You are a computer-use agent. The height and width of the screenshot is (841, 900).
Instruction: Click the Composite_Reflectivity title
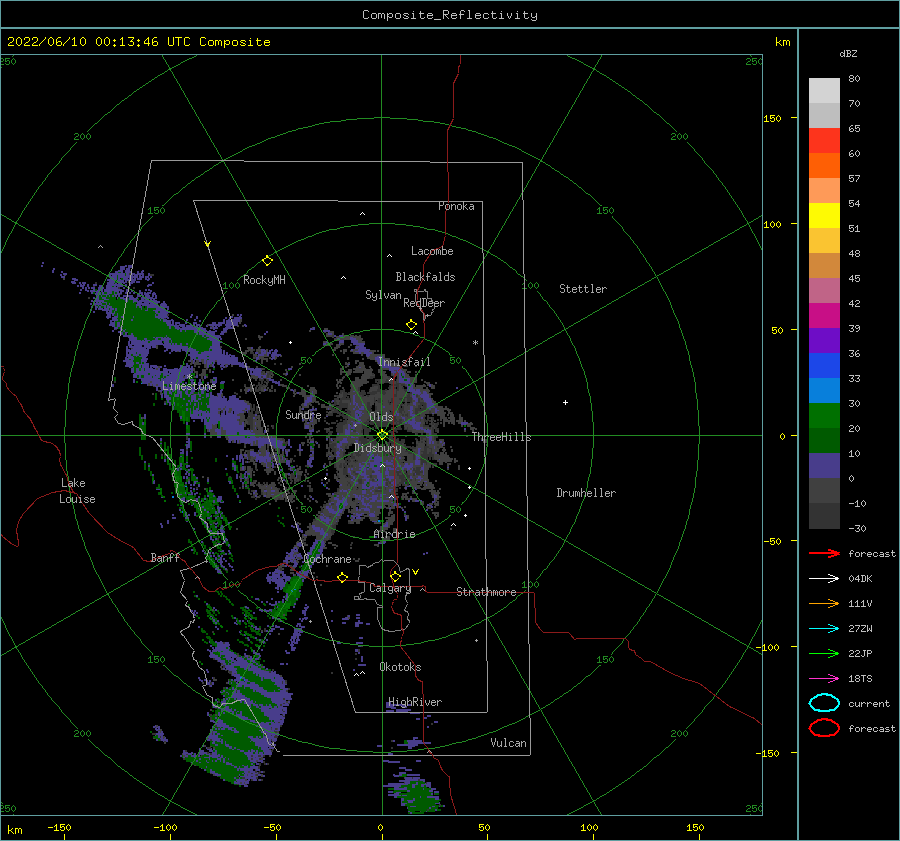point(450,15)
